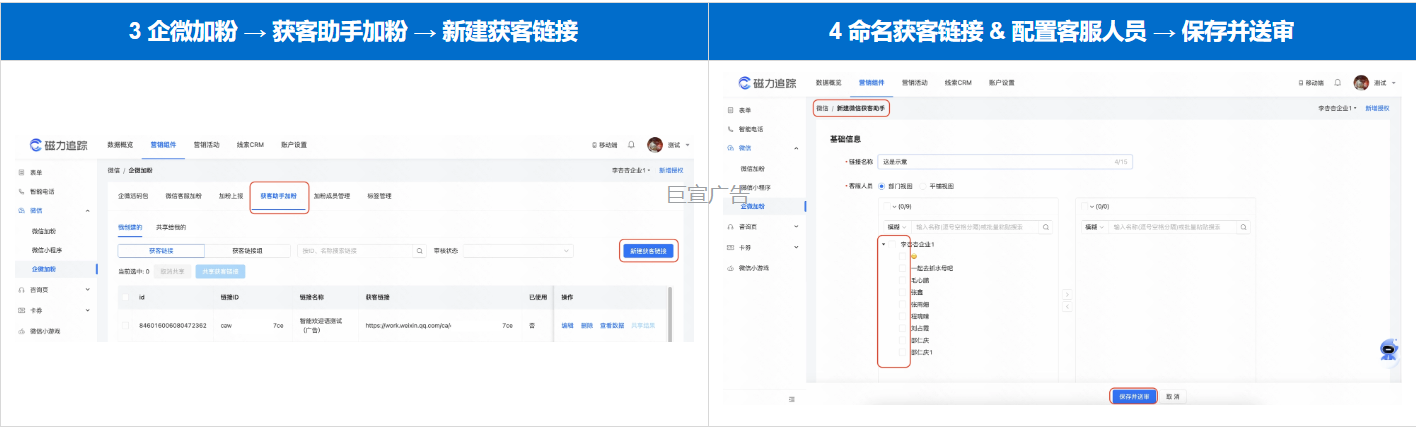The height and width of the screenshot is (427, 1416).
Task: Click 咨询页 headset icon in right screenshot
Action: pyautogui.click(x=731, y=227)
